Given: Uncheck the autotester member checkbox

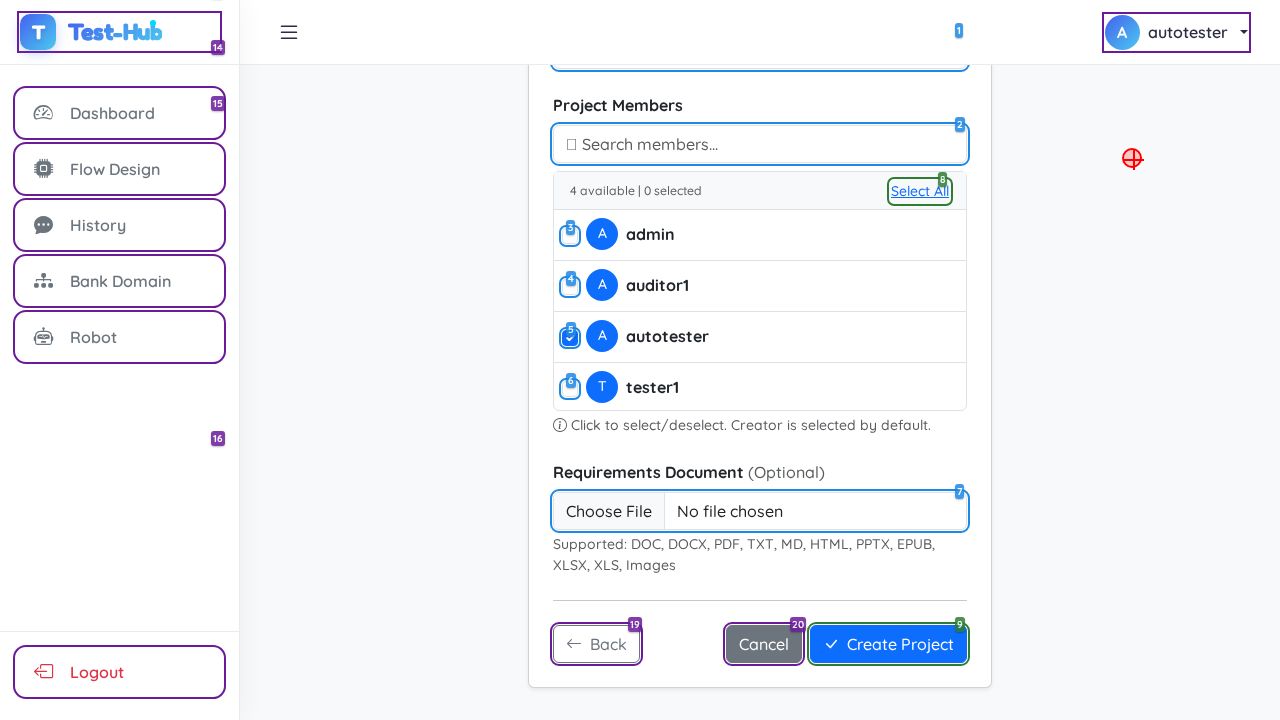Looking at the screenshot, I should click(x=570, y=338).
